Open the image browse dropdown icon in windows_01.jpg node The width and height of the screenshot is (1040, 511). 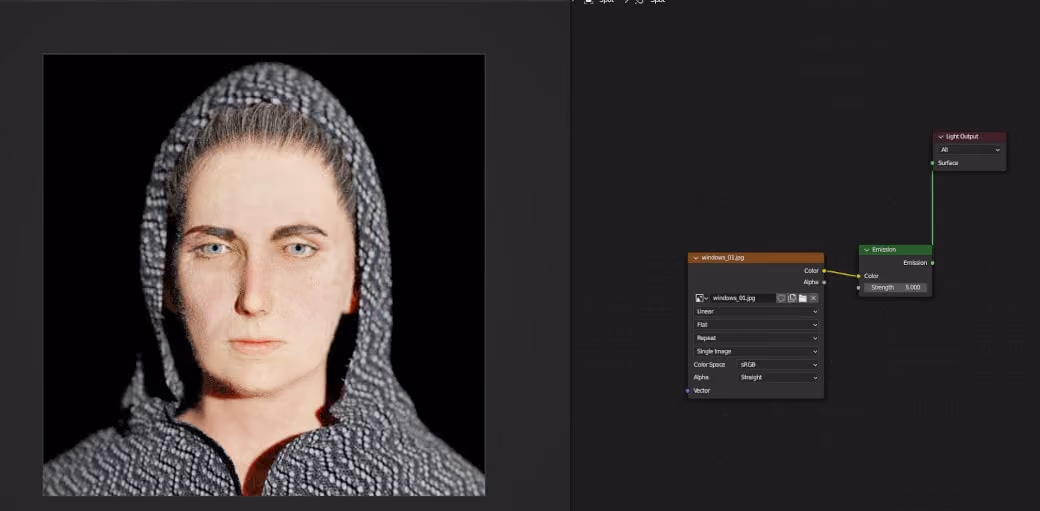pos(702,298)
